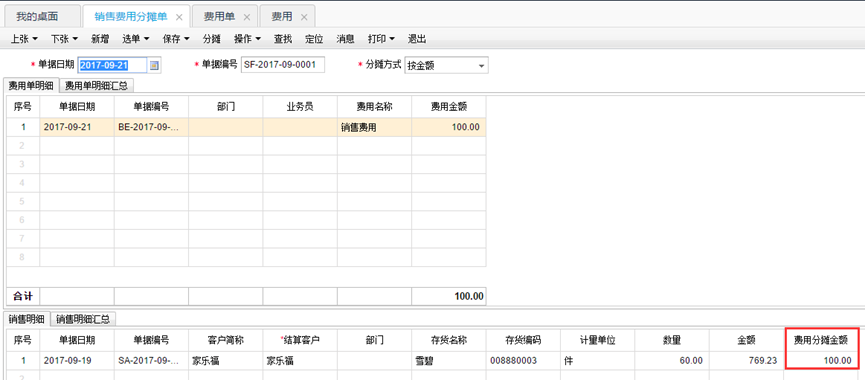
Task: Click the 费用金额 column header in expense table
Action: click(449, 106)
